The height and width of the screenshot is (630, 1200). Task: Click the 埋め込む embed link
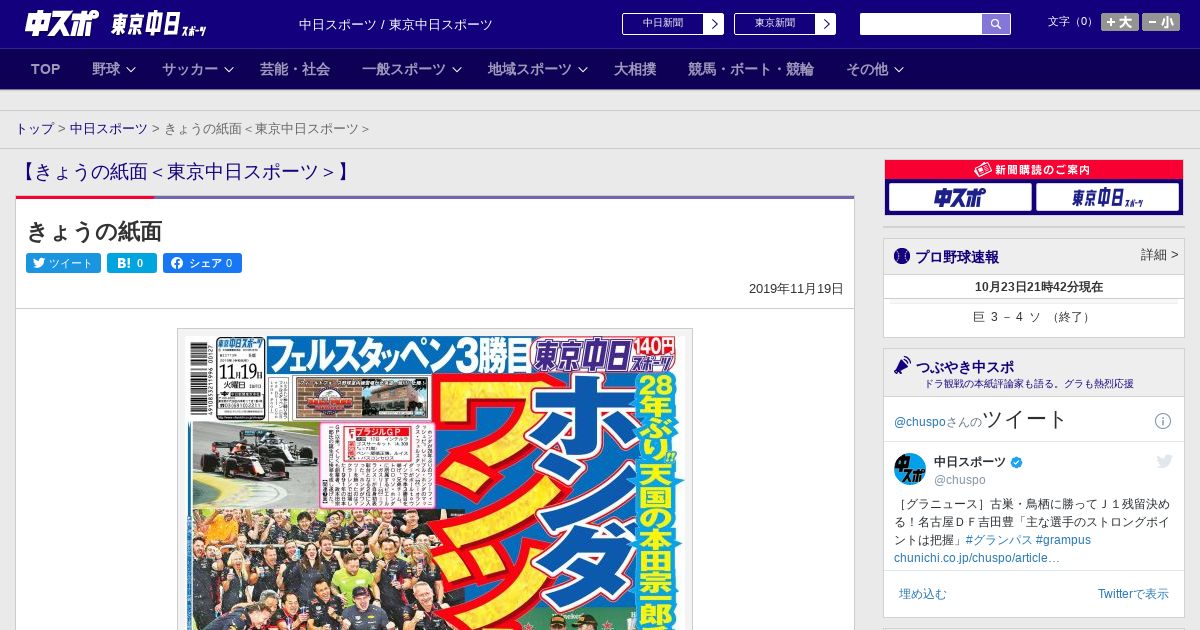pyautogui.click(x=922, y=594)
